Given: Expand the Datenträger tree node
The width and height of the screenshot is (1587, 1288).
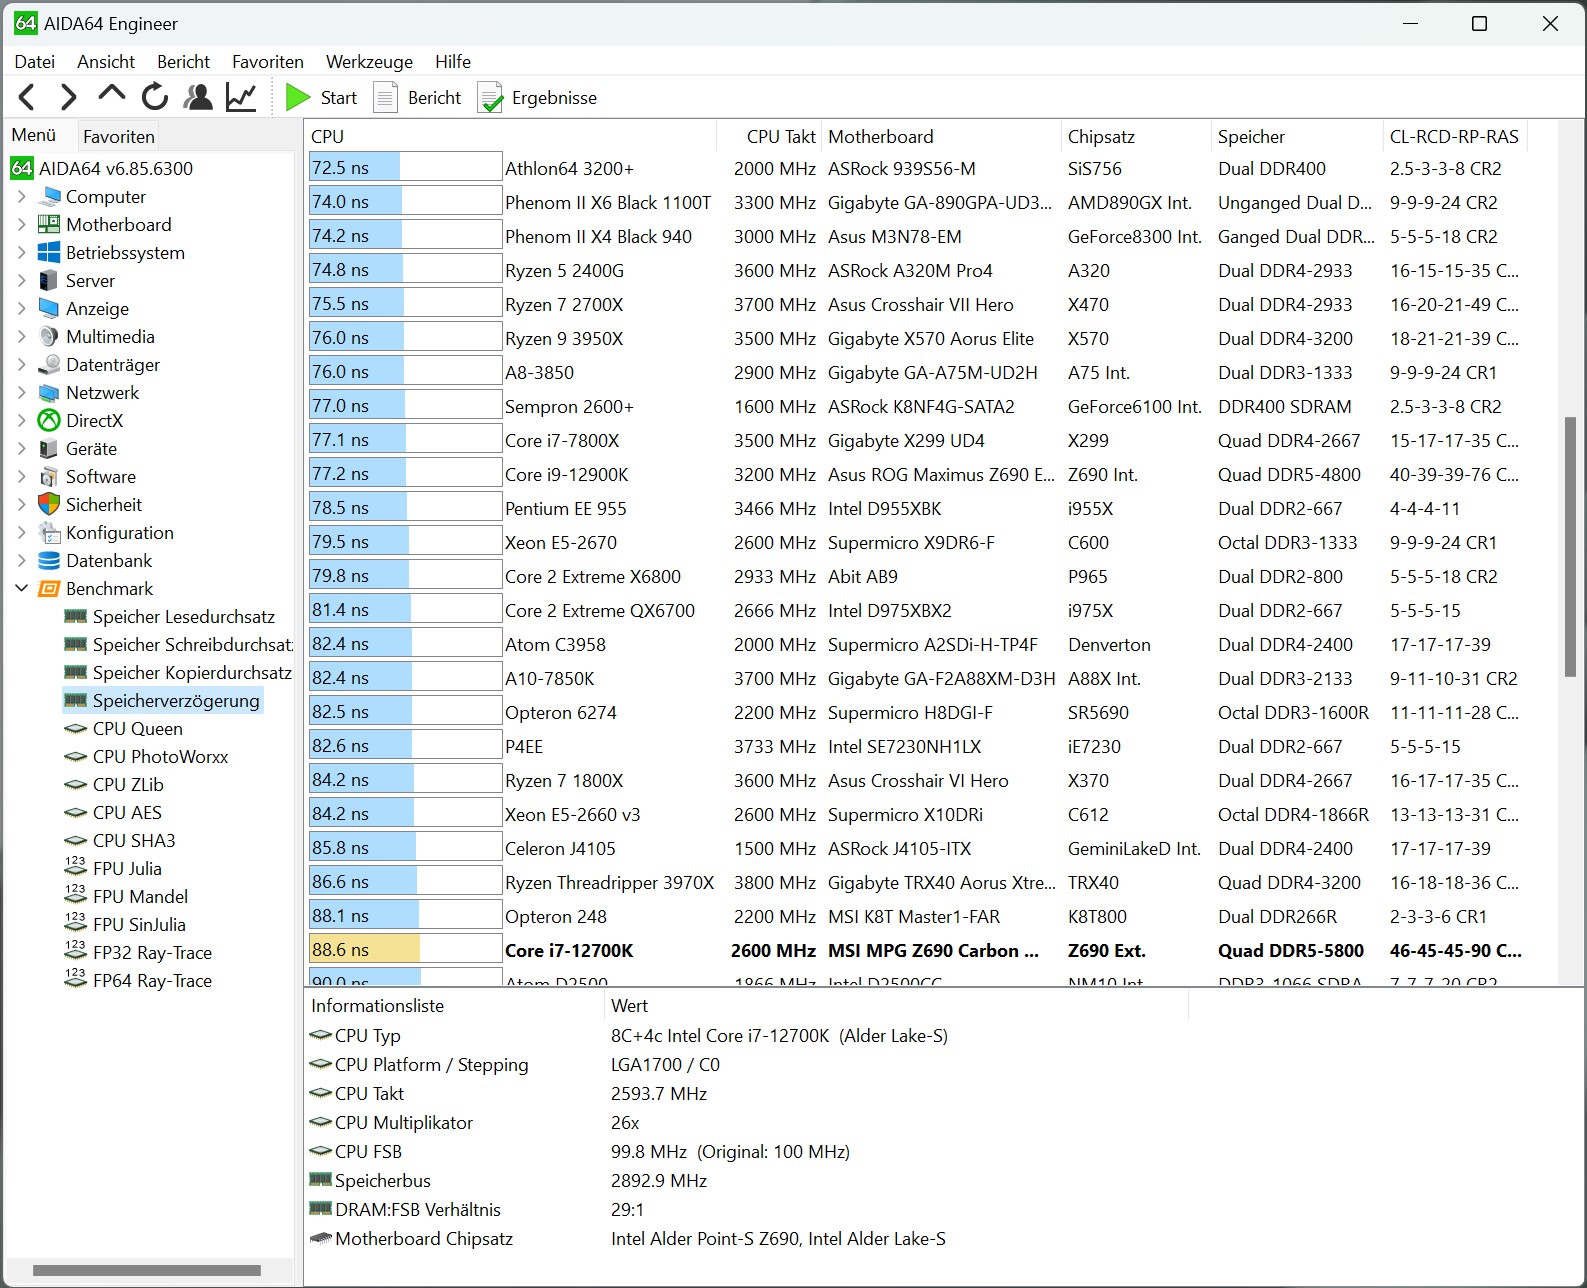Looking at the screenshot, I should click(22, 365).
